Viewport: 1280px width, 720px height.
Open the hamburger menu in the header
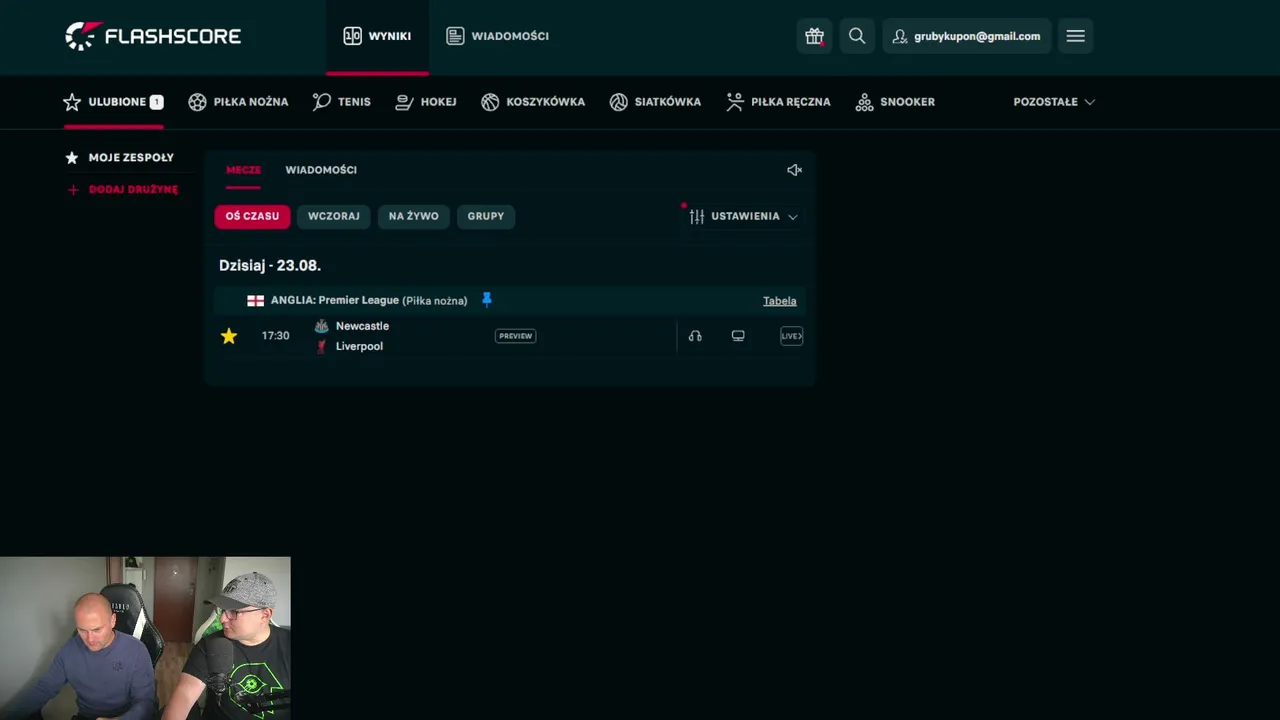click(x=1076, y=36)
